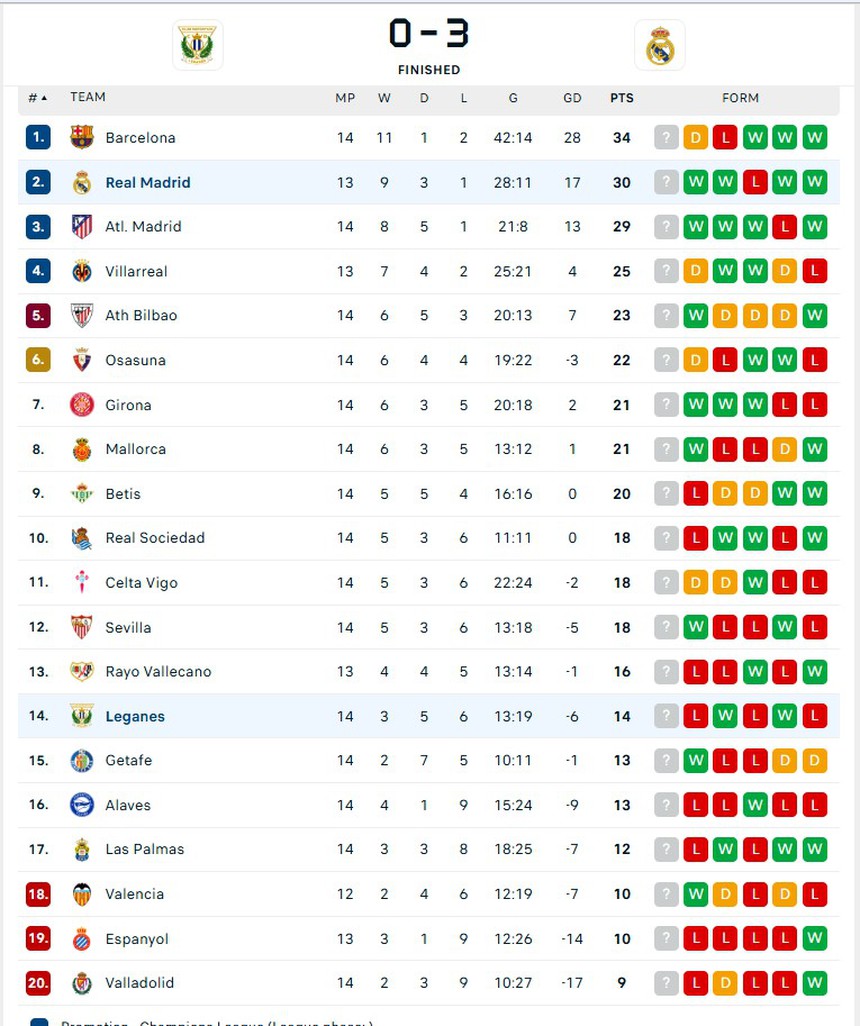860x1026 pixels.
Task: Open the Real Madrid team link
Action: [x=148, y=182]
